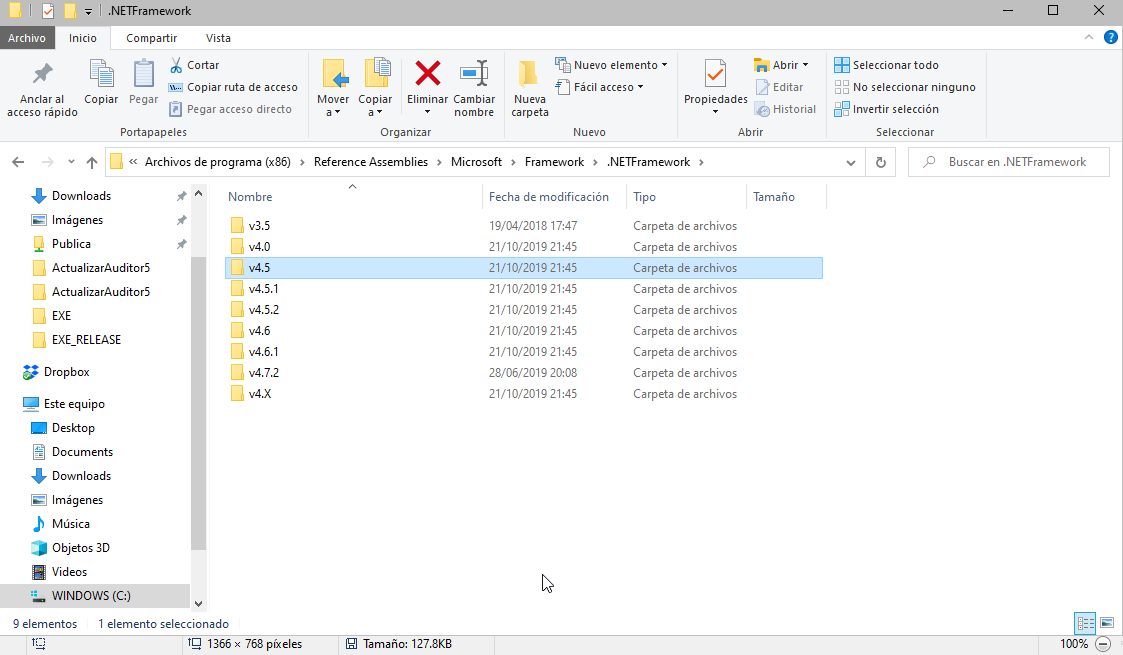Click No seleccionar ninguno
Viewport: 1123px width, 655px height.
point(905,87)
